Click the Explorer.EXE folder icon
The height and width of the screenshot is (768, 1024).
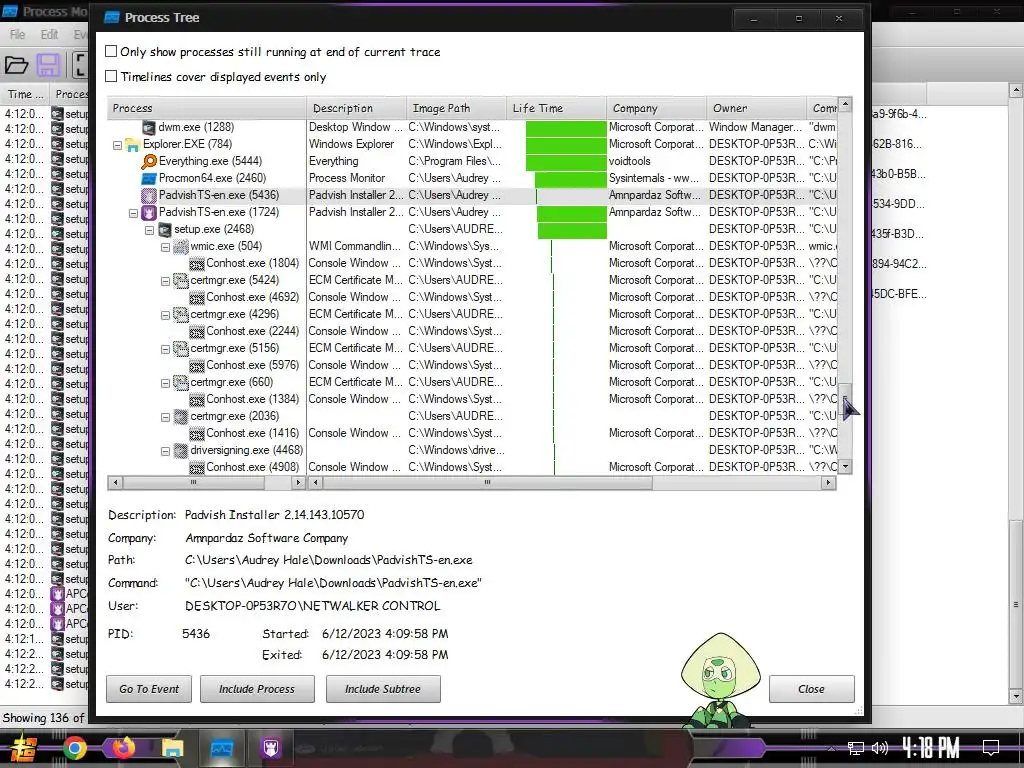coord(133,144)
